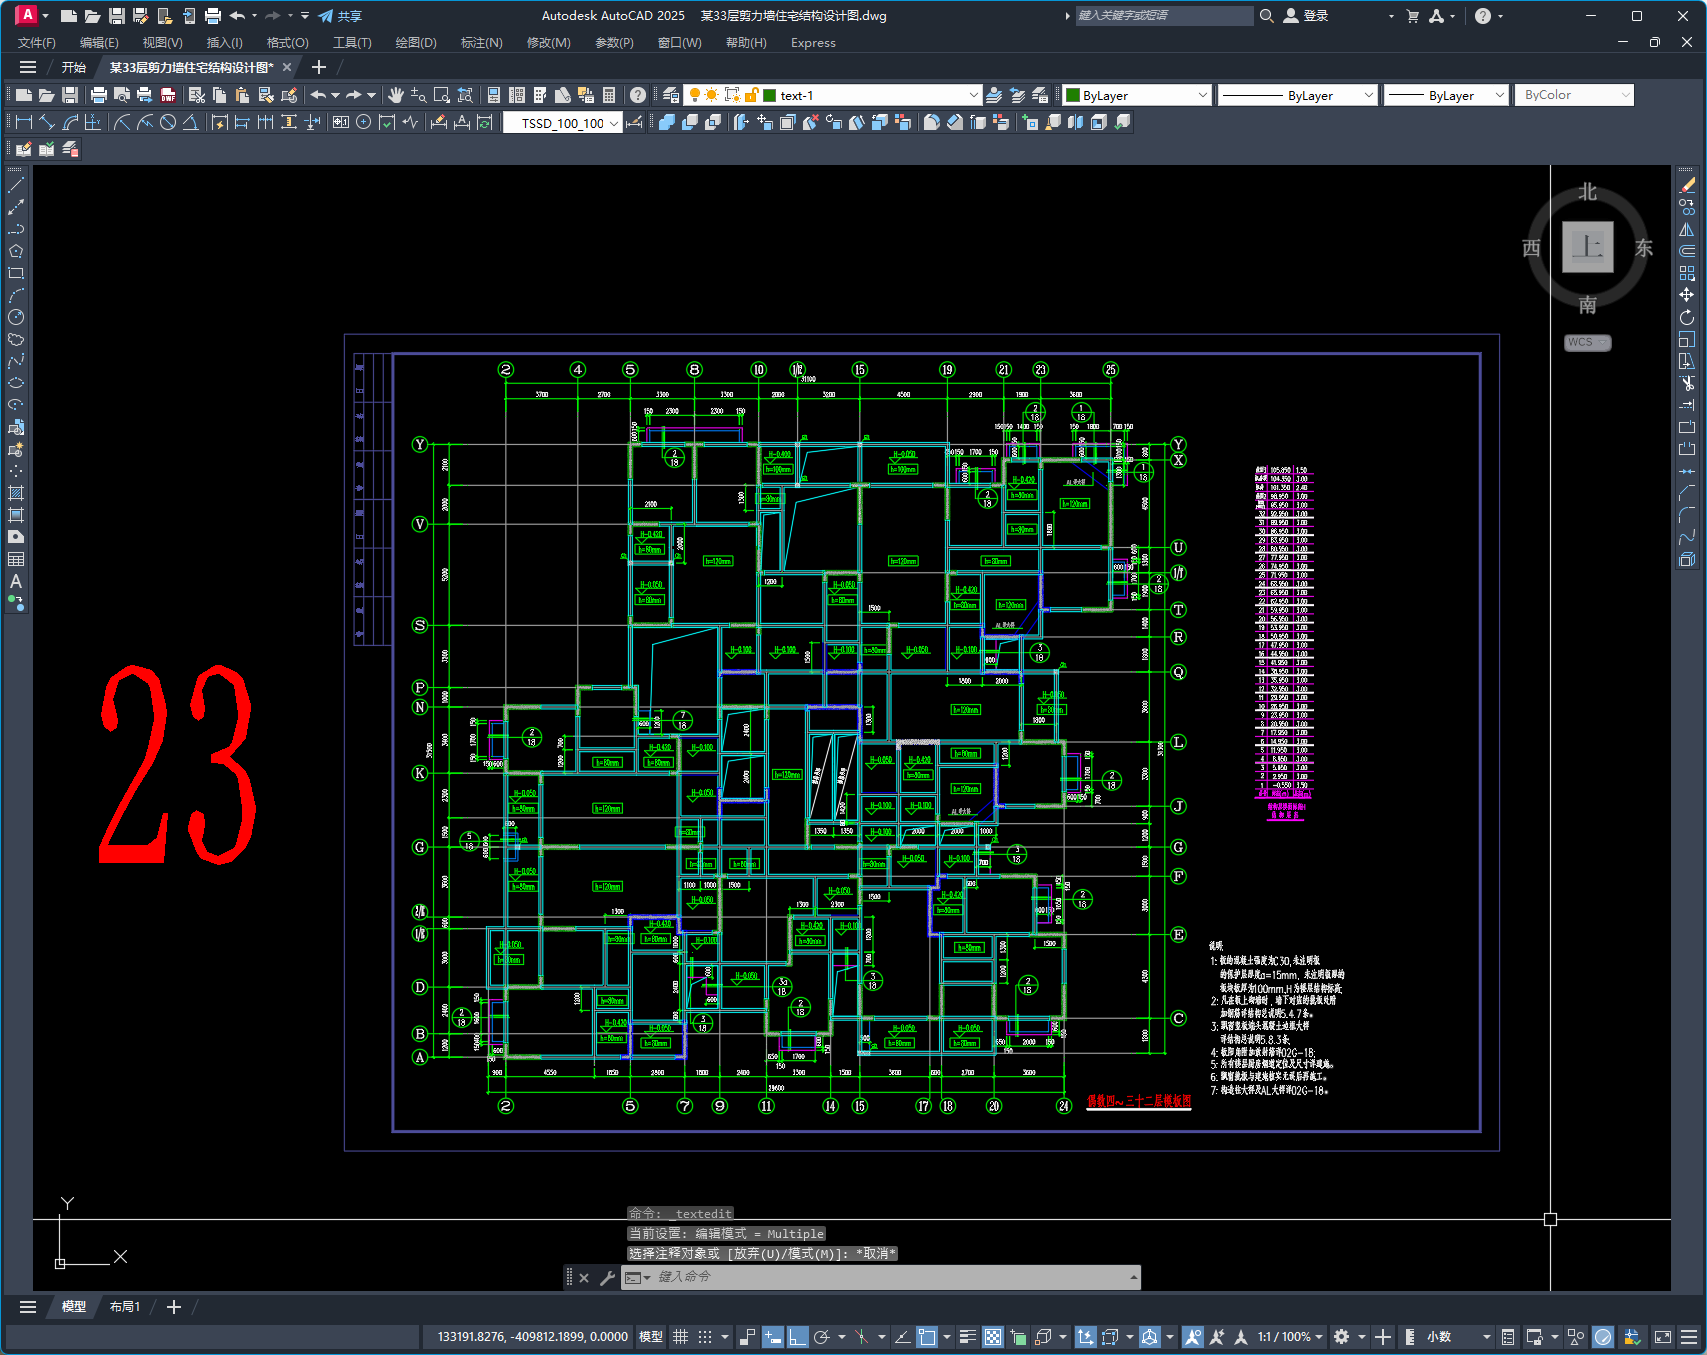The image size is (1707, 1355).
Task: Open the Express menu
Action: [x=813, y=43]
